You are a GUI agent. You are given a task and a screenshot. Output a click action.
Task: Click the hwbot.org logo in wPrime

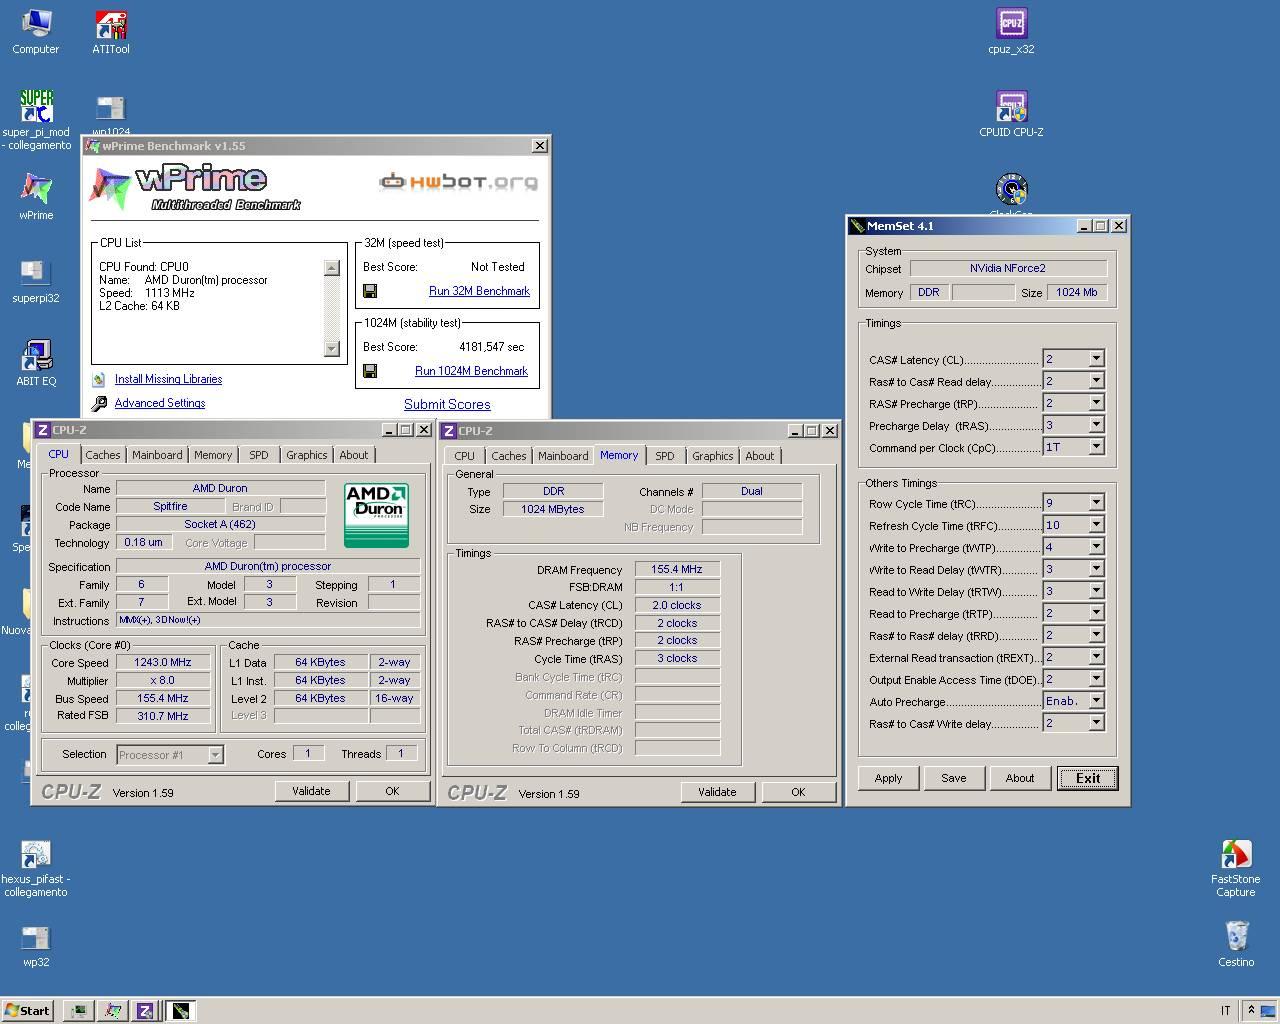pos(458,181)
